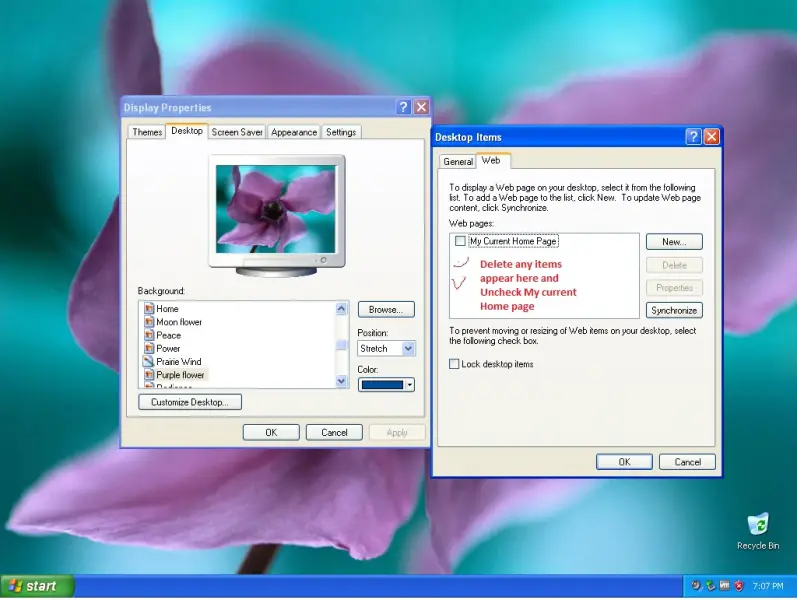The width and height of the screenshot is (797, 600).
Task: Close the Display Properties window
Action: [x=421, y=107]
